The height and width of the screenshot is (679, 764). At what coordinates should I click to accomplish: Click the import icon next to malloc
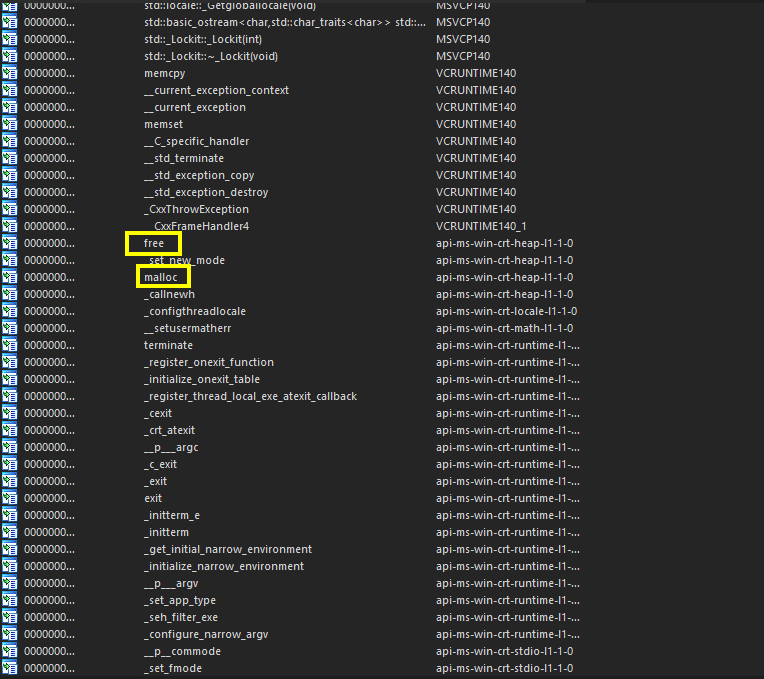tap(10, 277)
